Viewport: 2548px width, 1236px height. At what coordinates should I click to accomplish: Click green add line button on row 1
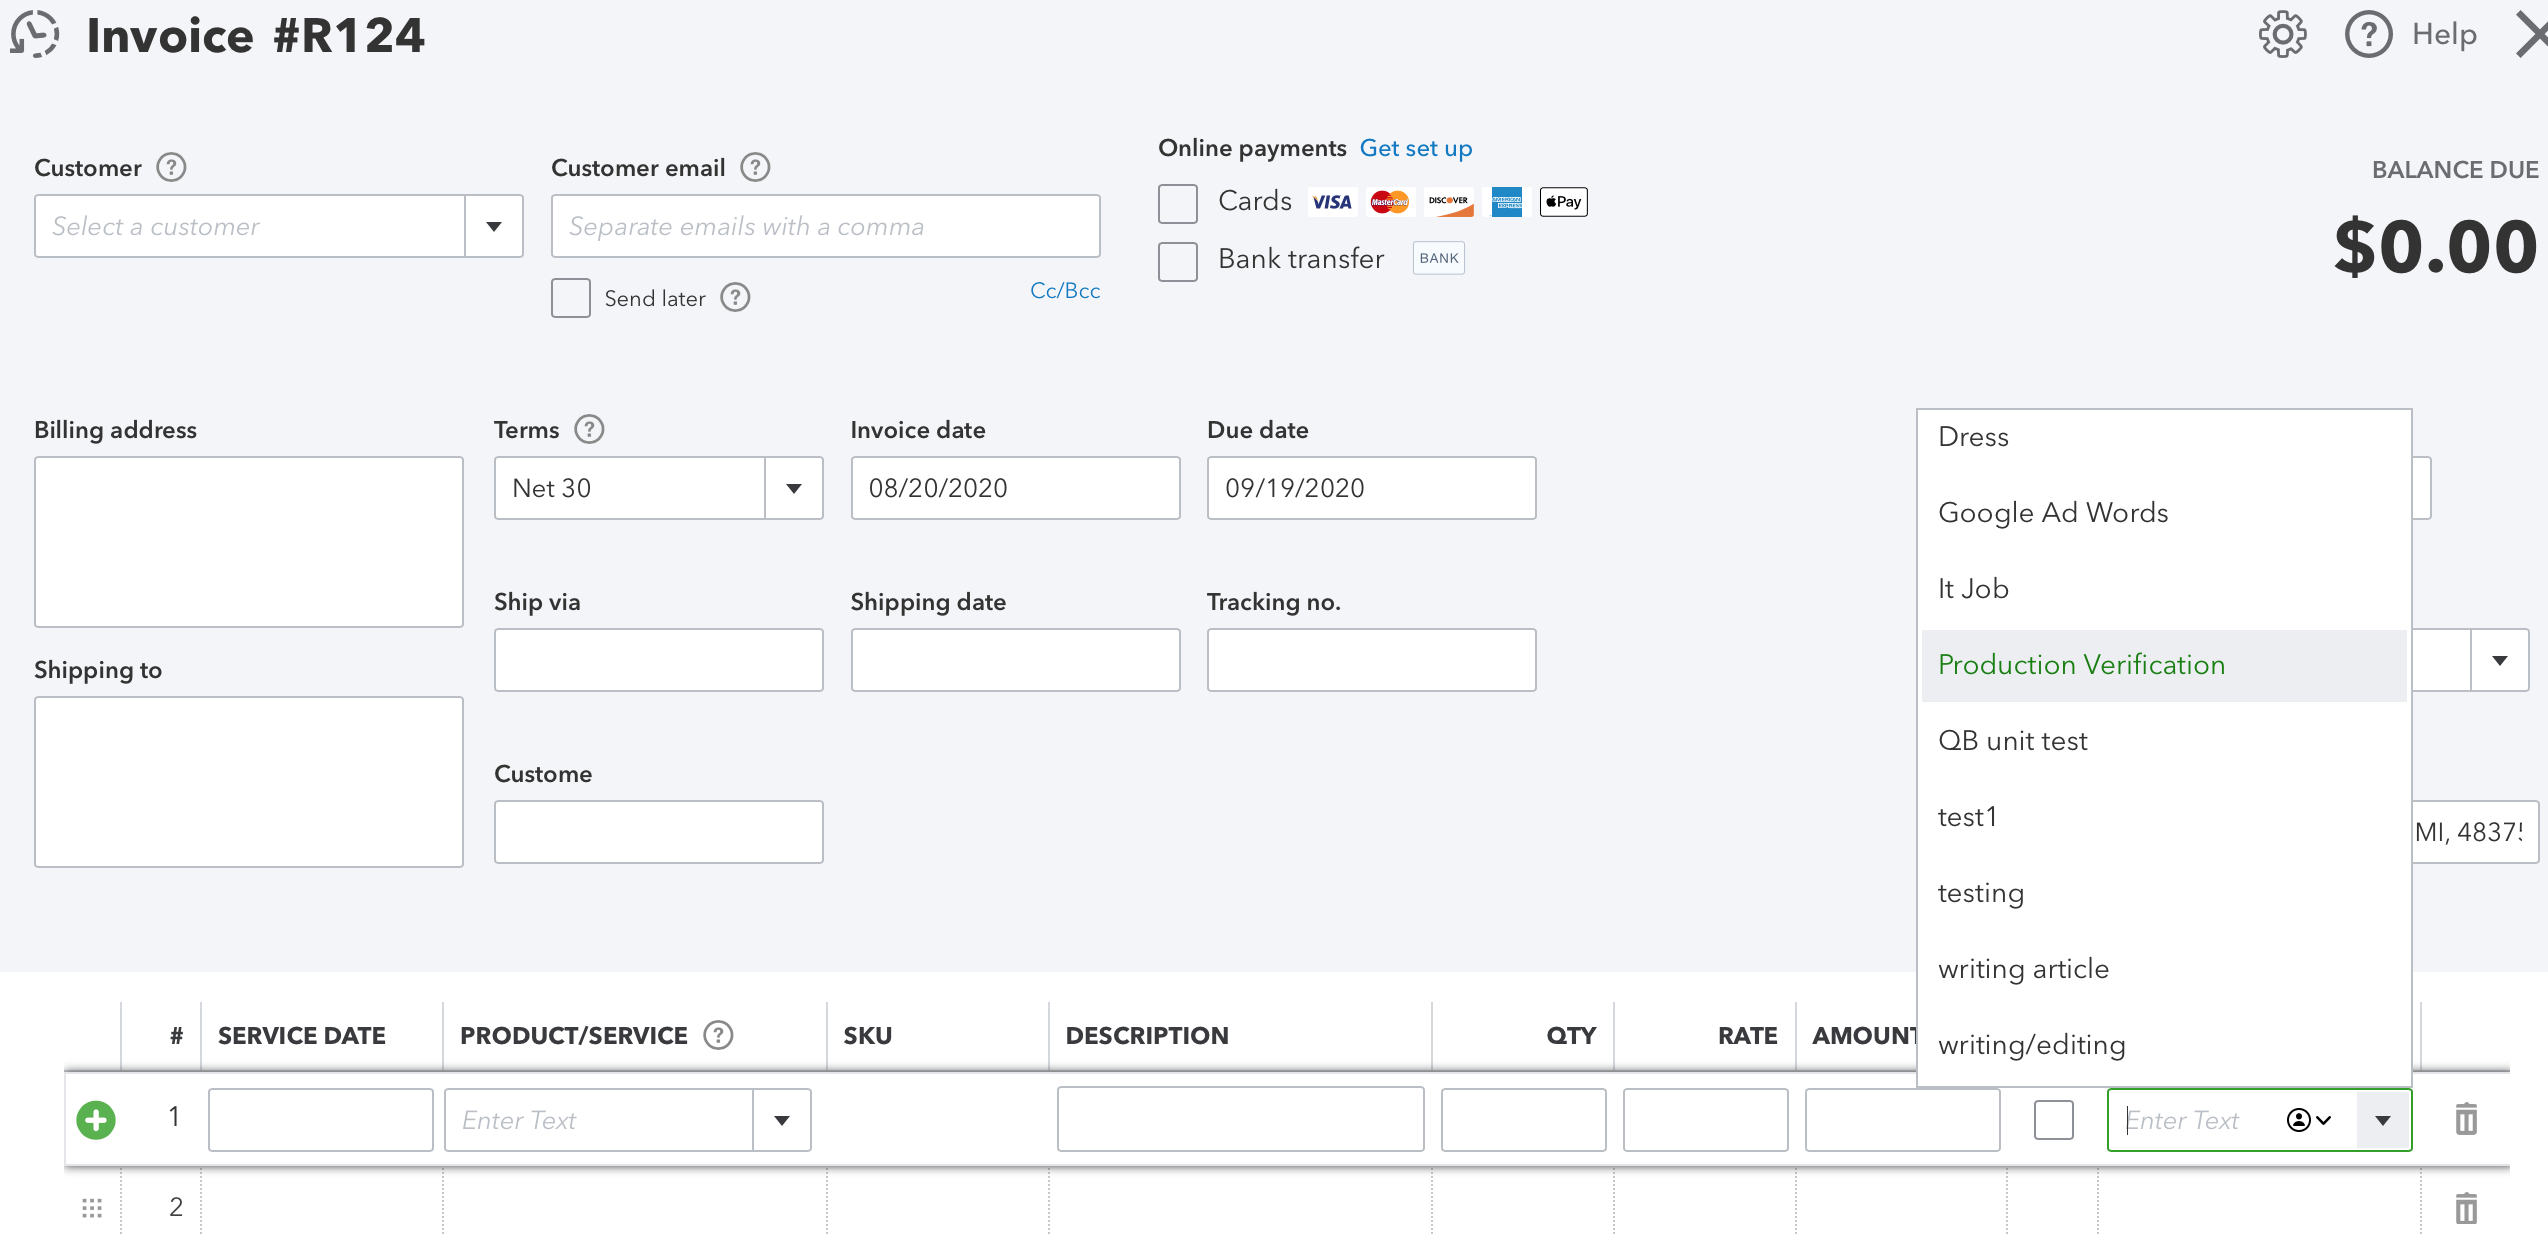pos(96,1119)
